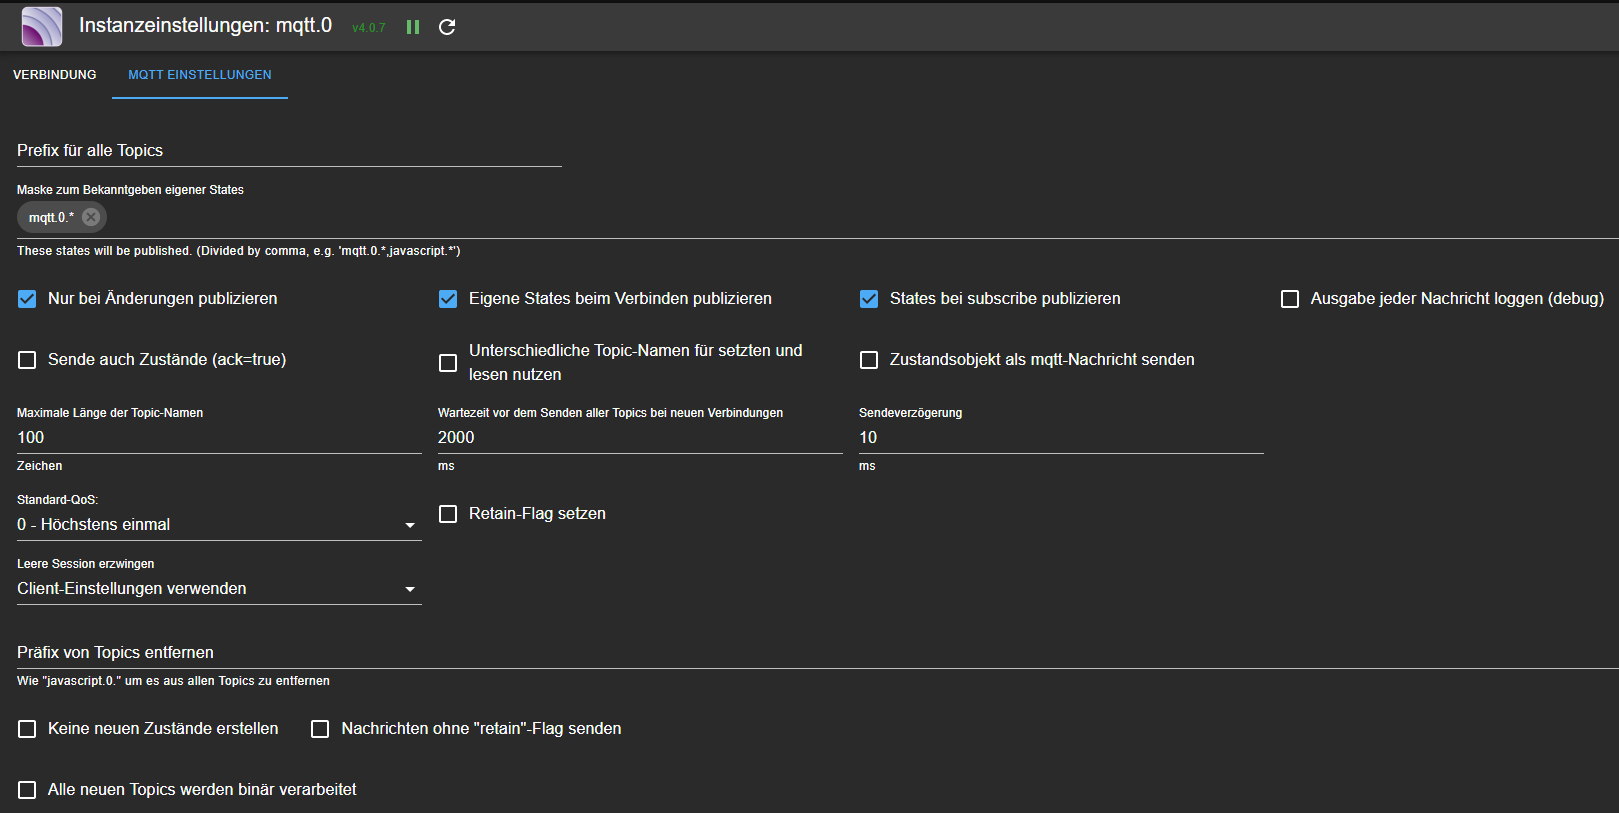Enable Alle neuen Topics binär verarbeitet
This screenshot has width=1619, height=813.
pyautogui.click(x=27, y=790)
